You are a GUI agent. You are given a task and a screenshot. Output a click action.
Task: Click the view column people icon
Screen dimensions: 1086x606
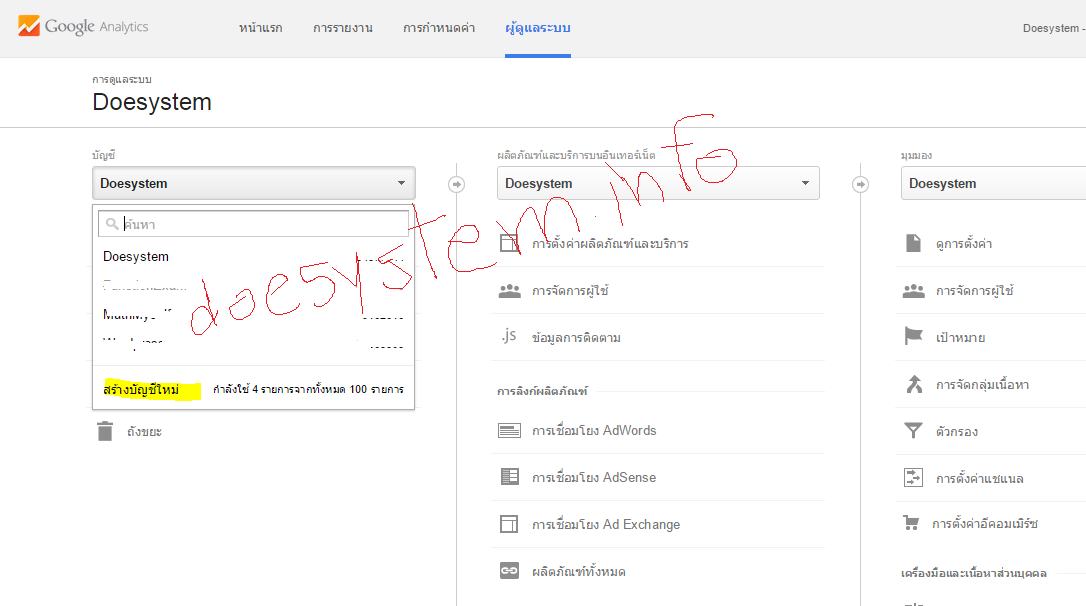pyautogui.click(x=914, y=290)
